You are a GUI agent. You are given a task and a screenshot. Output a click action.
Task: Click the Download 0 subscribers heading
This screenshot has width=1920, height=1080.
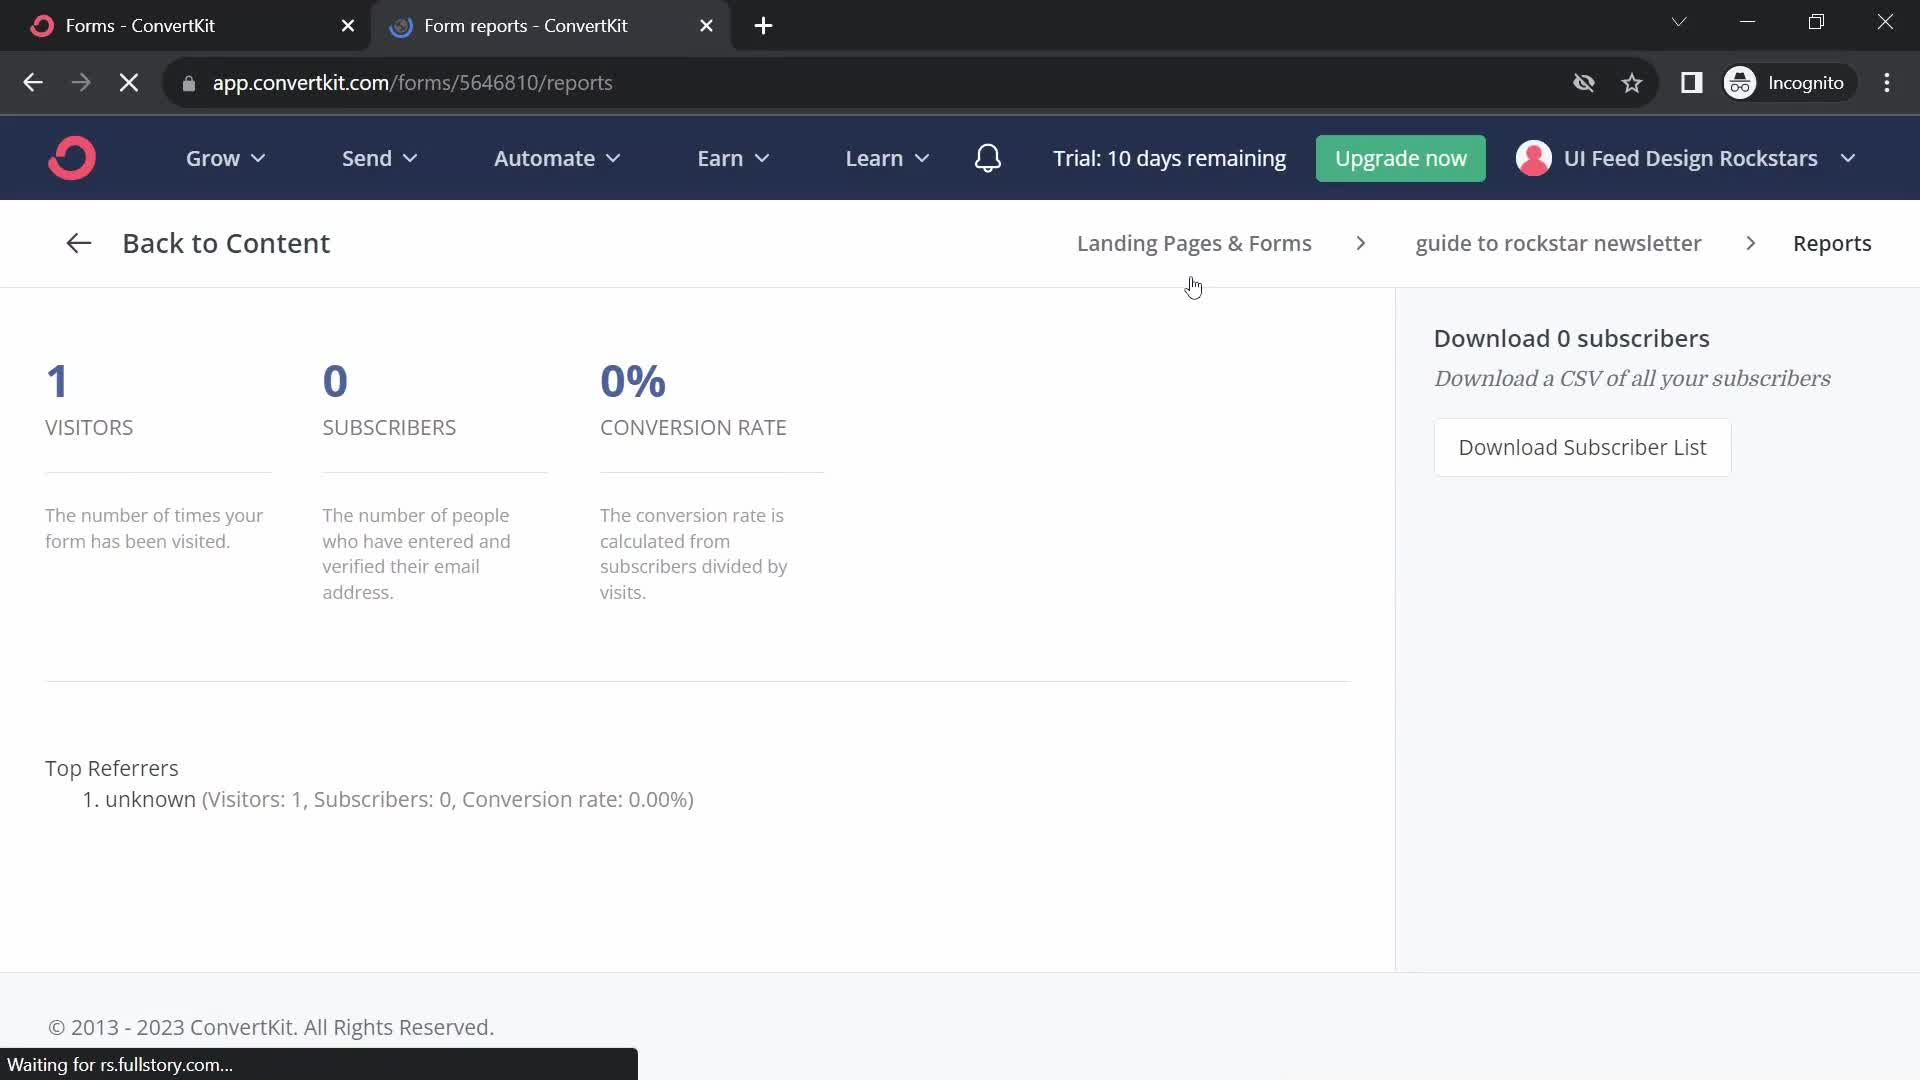click(x=1571, y=338)
